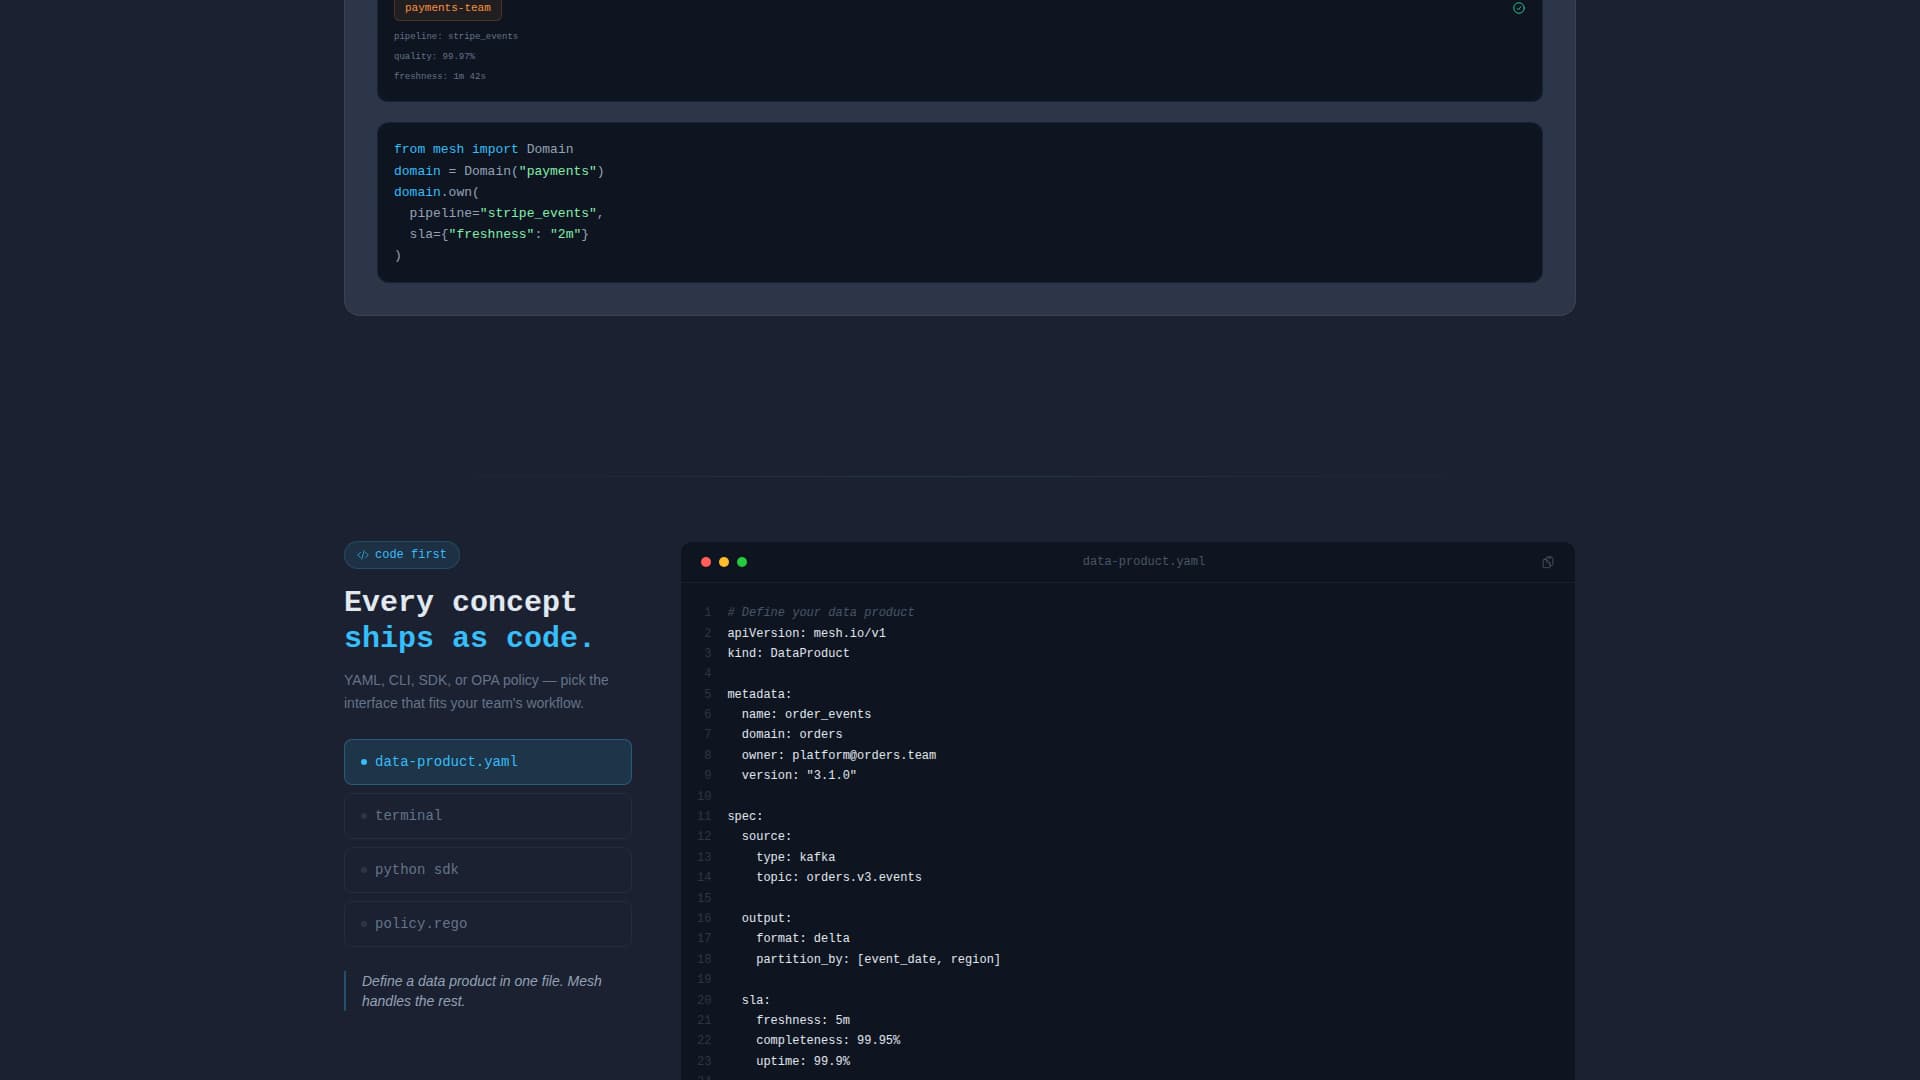Click the code first badge
Viewport: 1920px width, 1080px height.
coord(402,555)
